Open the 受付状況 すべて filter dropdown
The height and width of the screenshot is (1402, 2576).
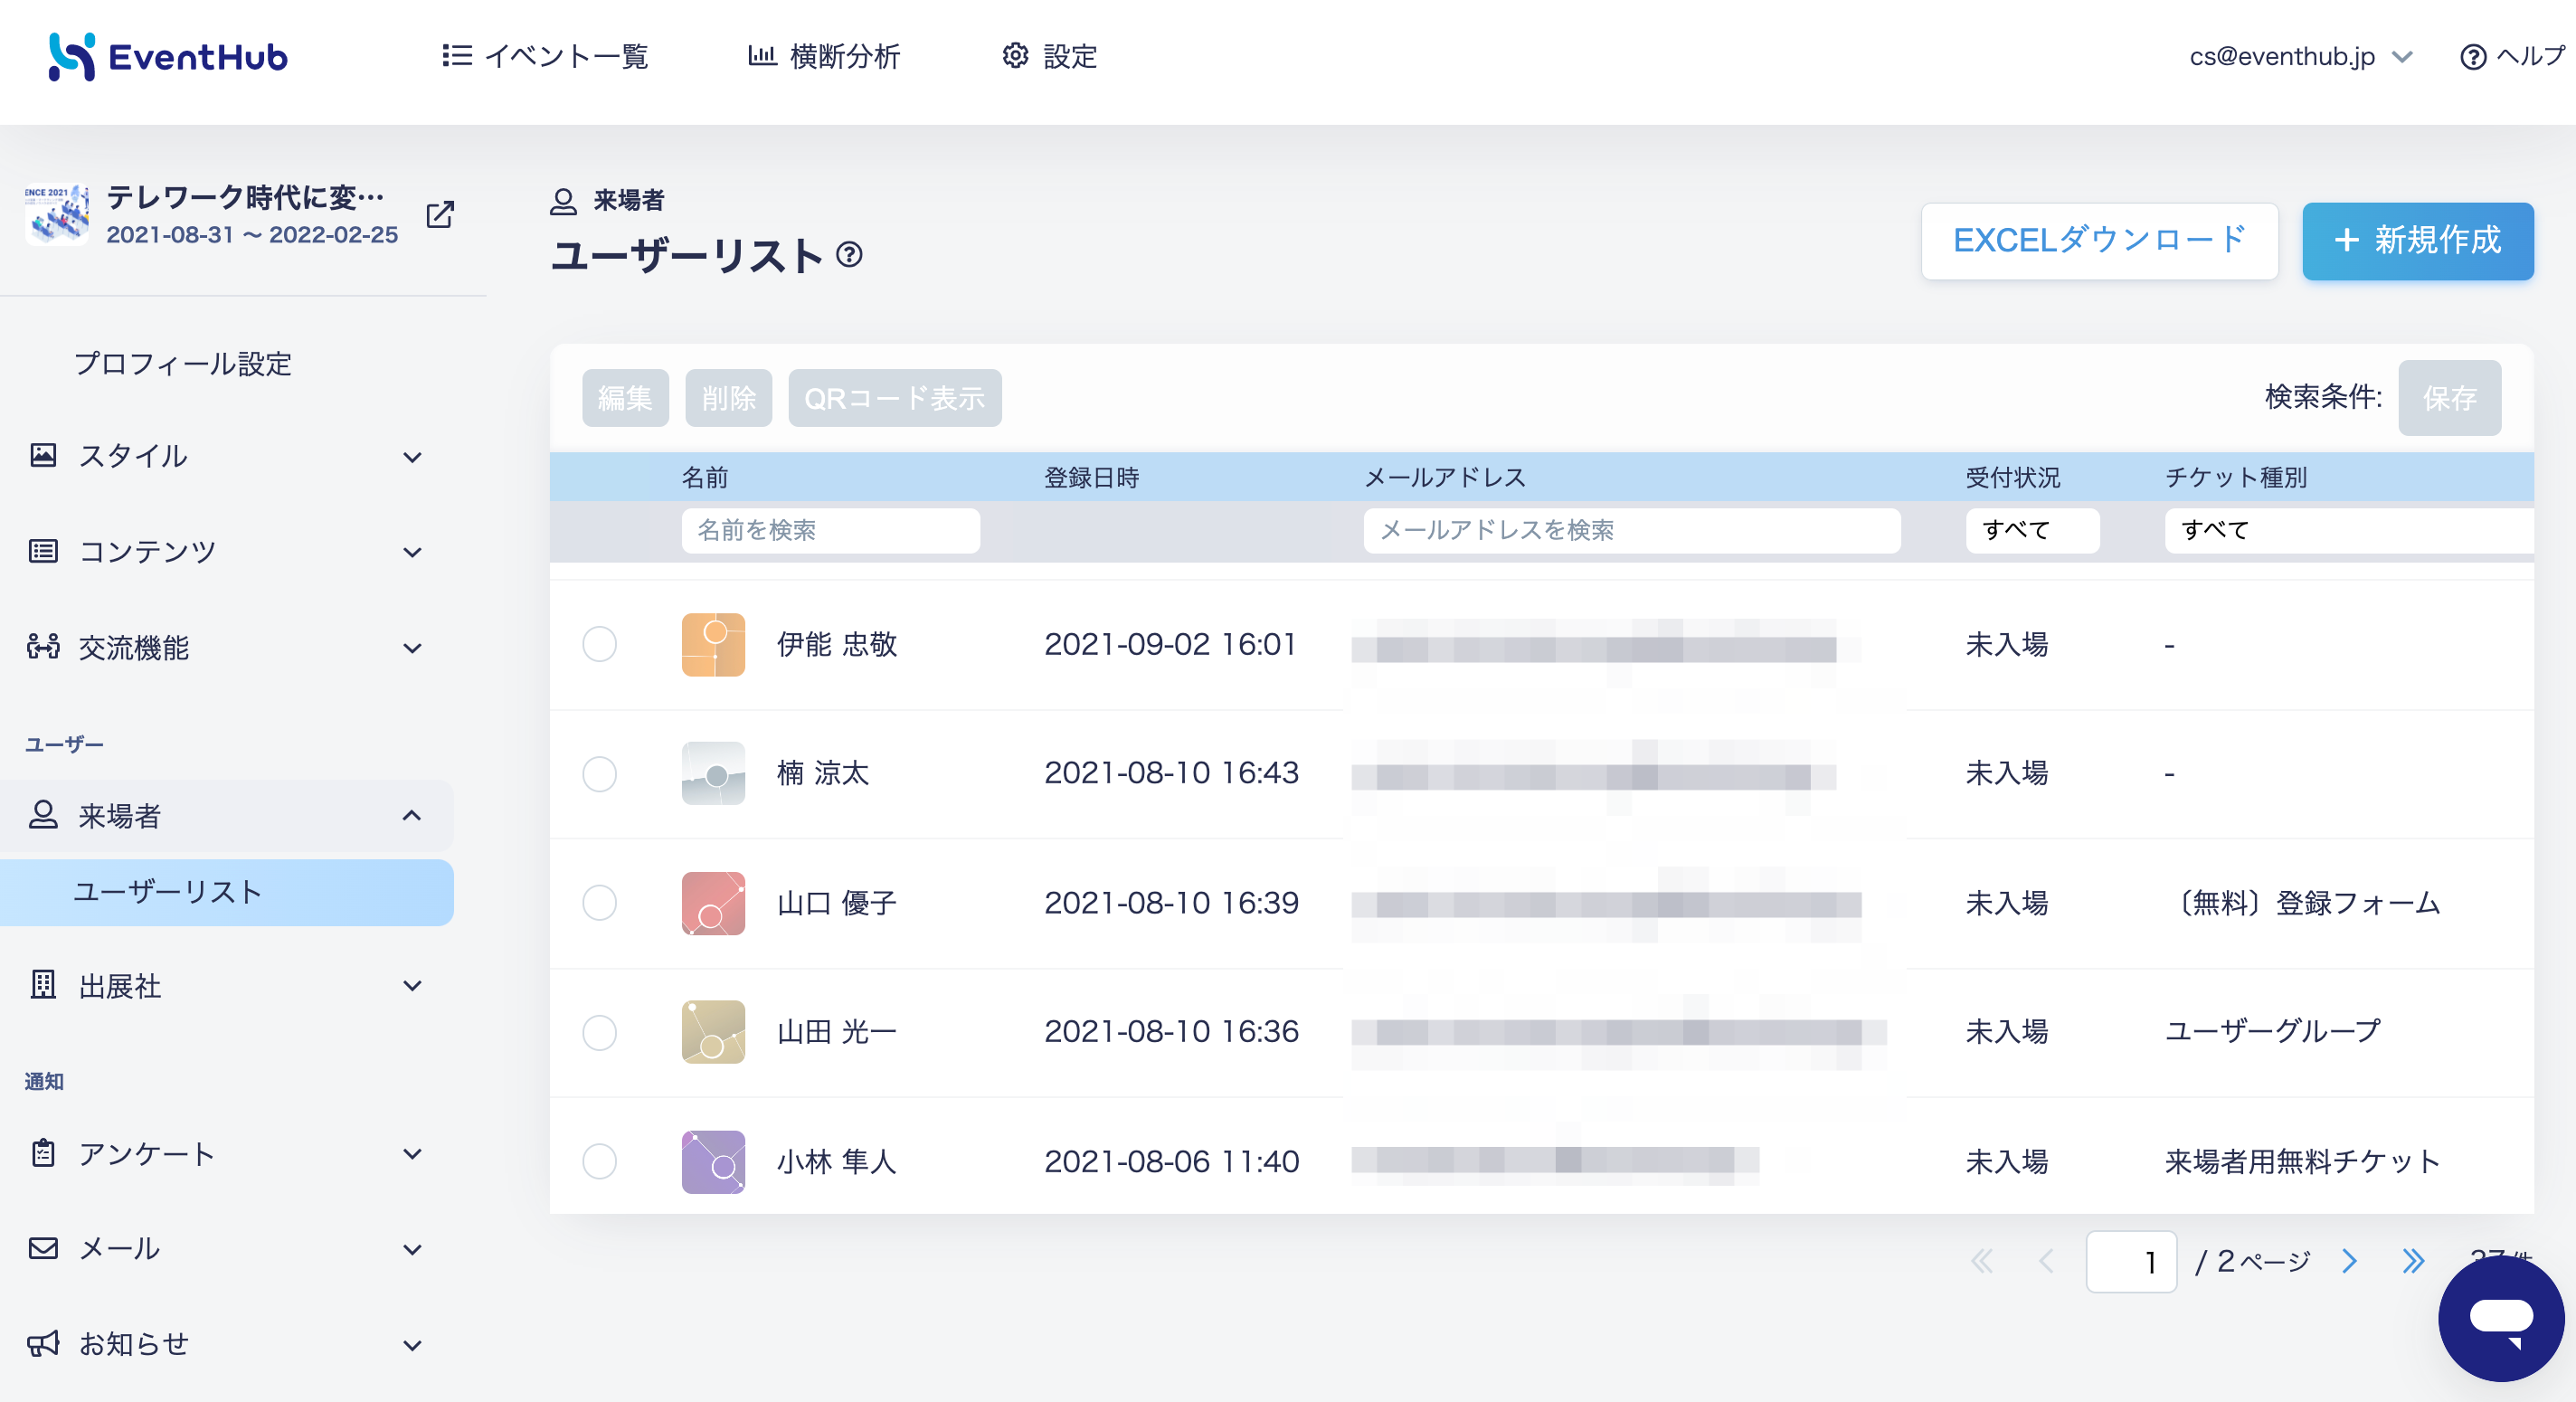[2032, 530]
